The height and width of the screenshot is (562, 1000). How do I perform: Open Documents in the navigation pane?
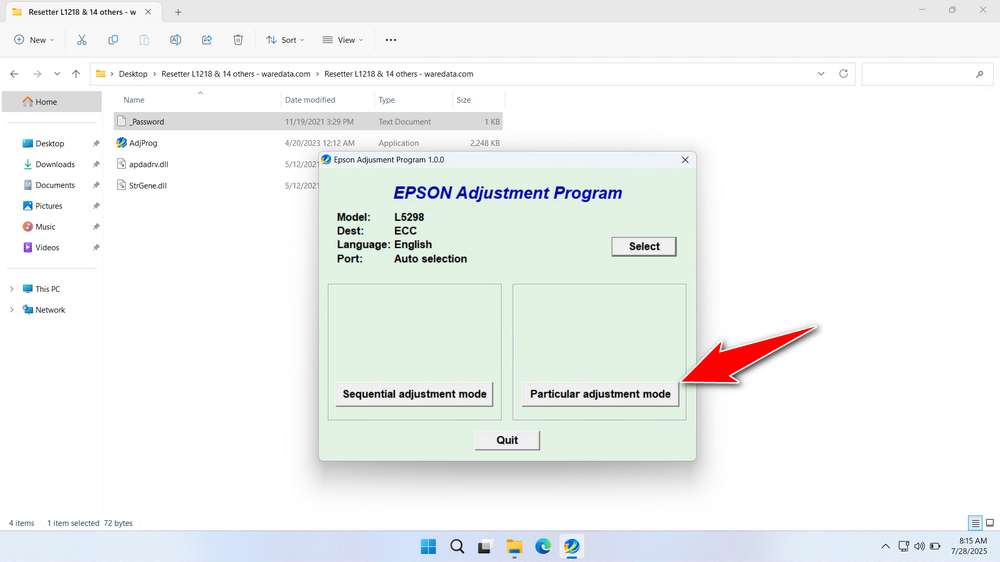[x=52, y=185]
